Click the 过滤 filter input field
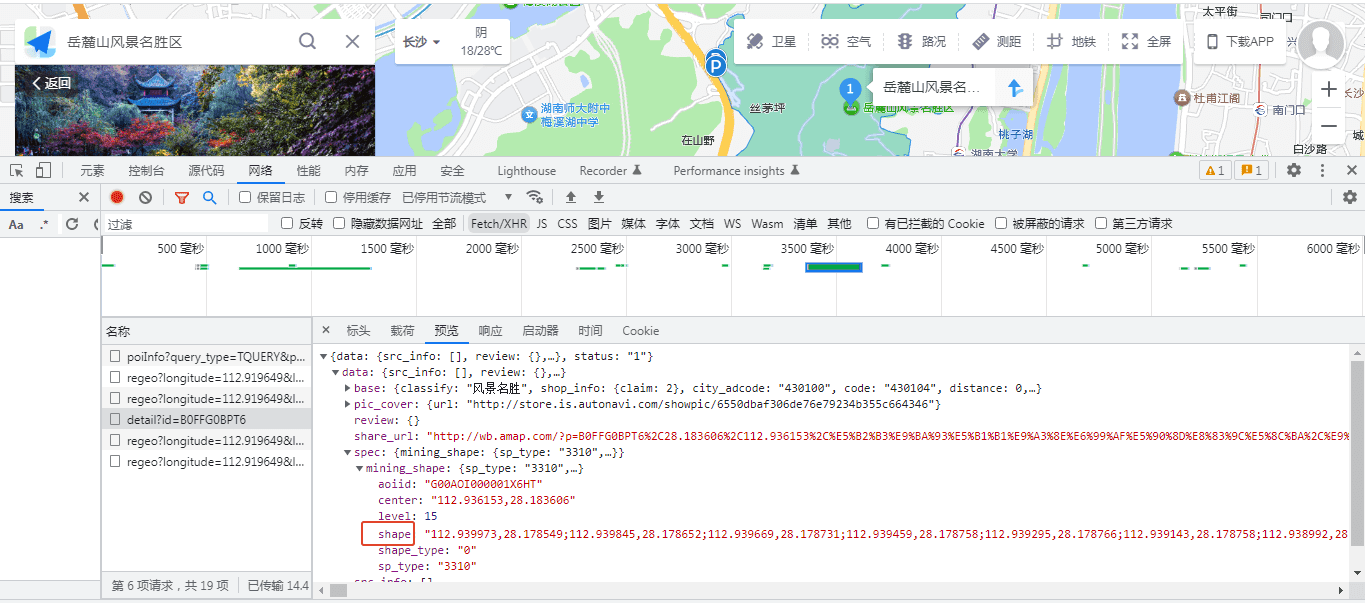The image size is (1365, 603). pyautogui.click(x=186, y=224)
